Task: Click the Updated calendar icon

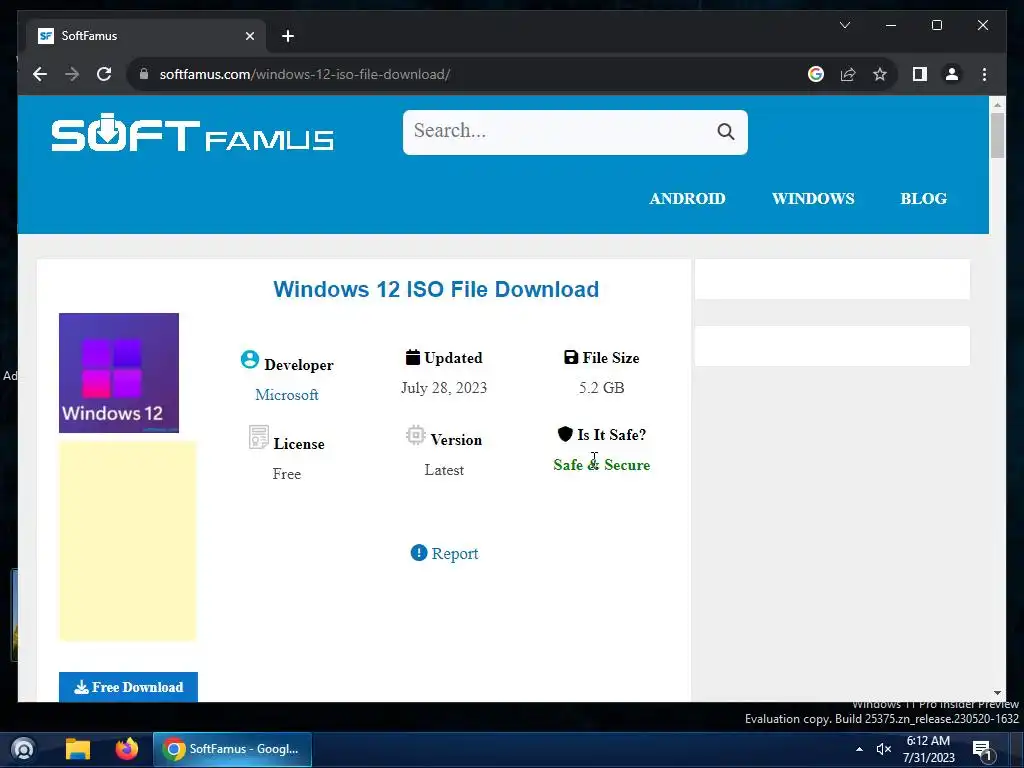Action: tap(413, 357)
